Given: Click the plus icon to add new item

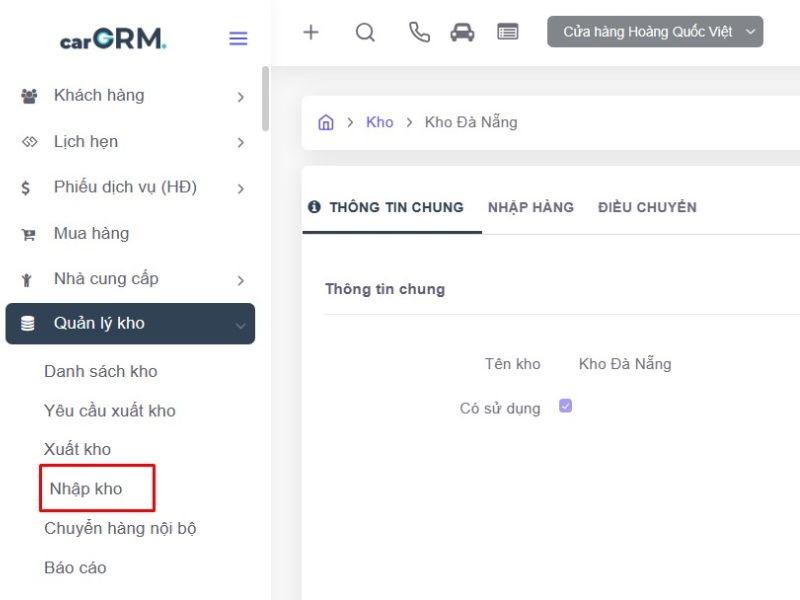Looking at the screenshot, I should tap(311, 31).
